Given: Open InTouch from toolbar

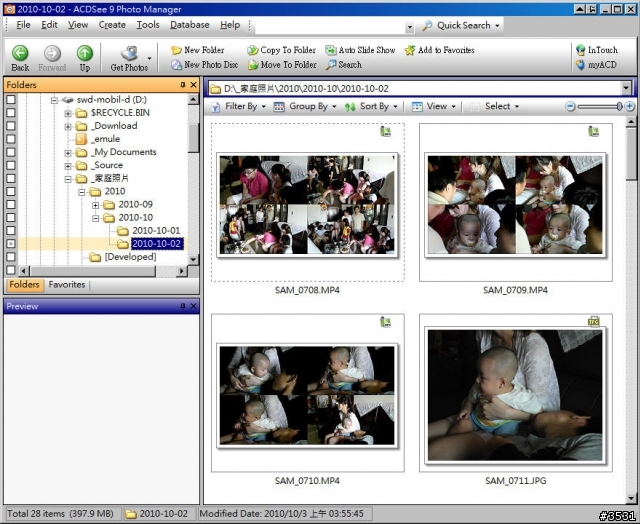Looking at the screenshot, I should click(596, 50).
